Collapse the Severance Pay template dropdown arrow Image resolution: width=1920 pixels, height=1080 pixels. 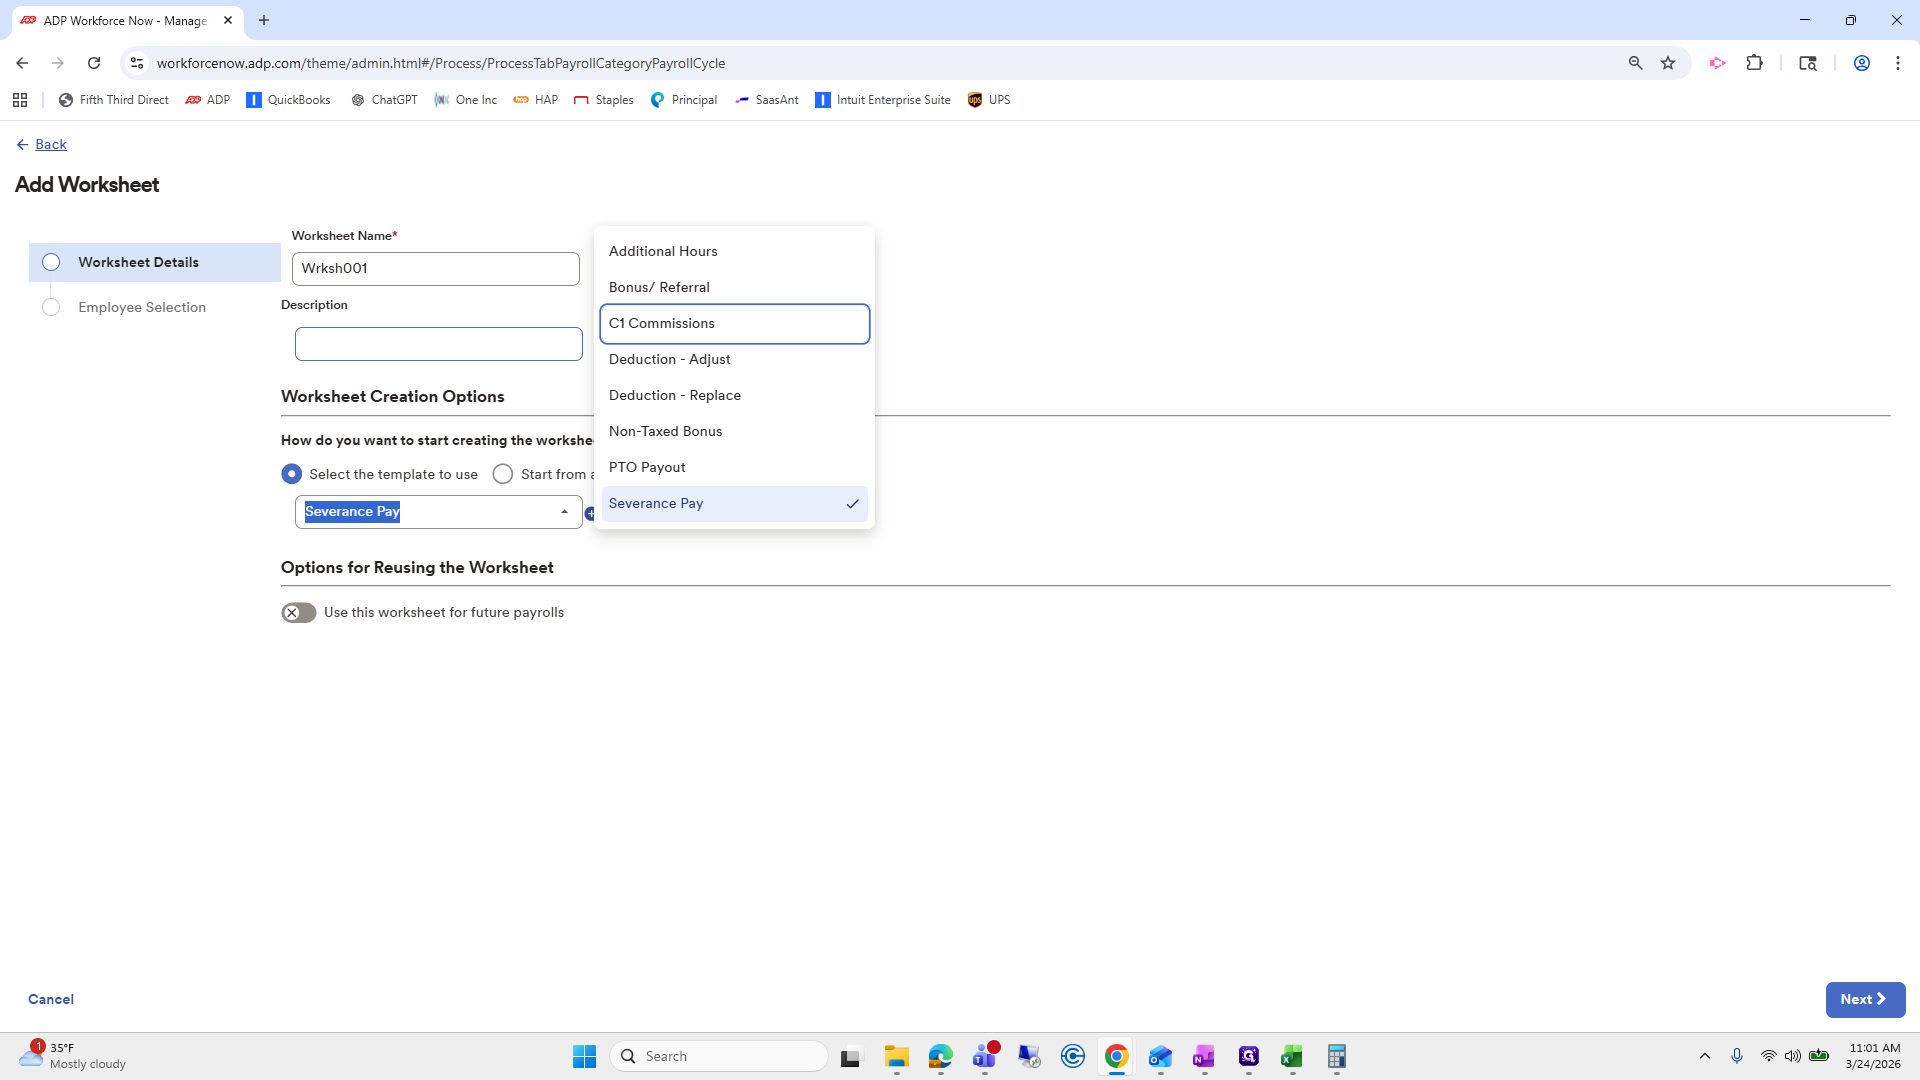tap(564, 512)
